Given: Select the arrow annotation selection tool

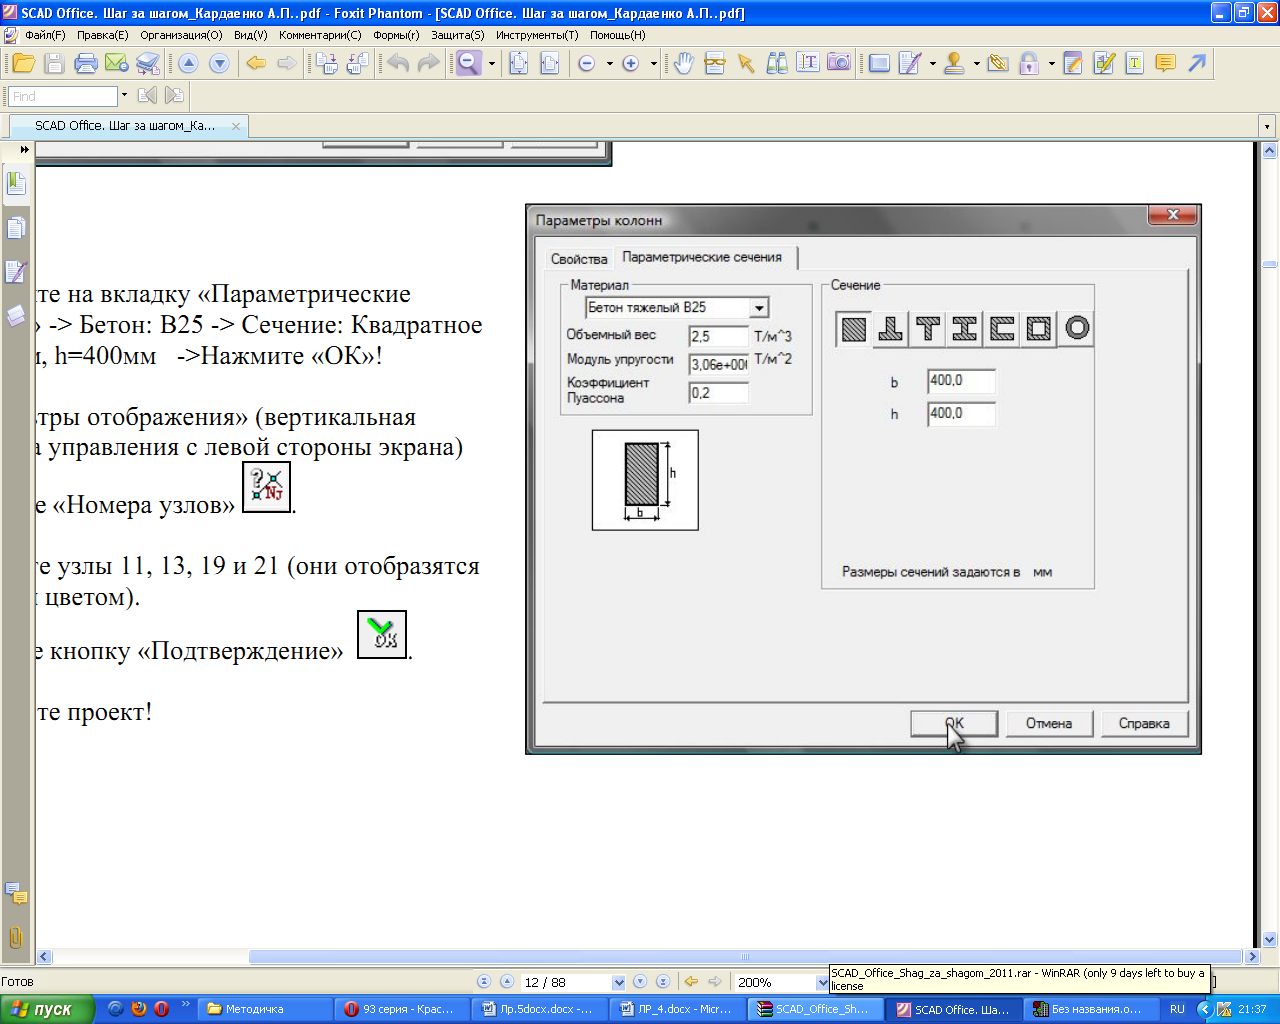Looking at the screenshot, I should pos(745,63).
